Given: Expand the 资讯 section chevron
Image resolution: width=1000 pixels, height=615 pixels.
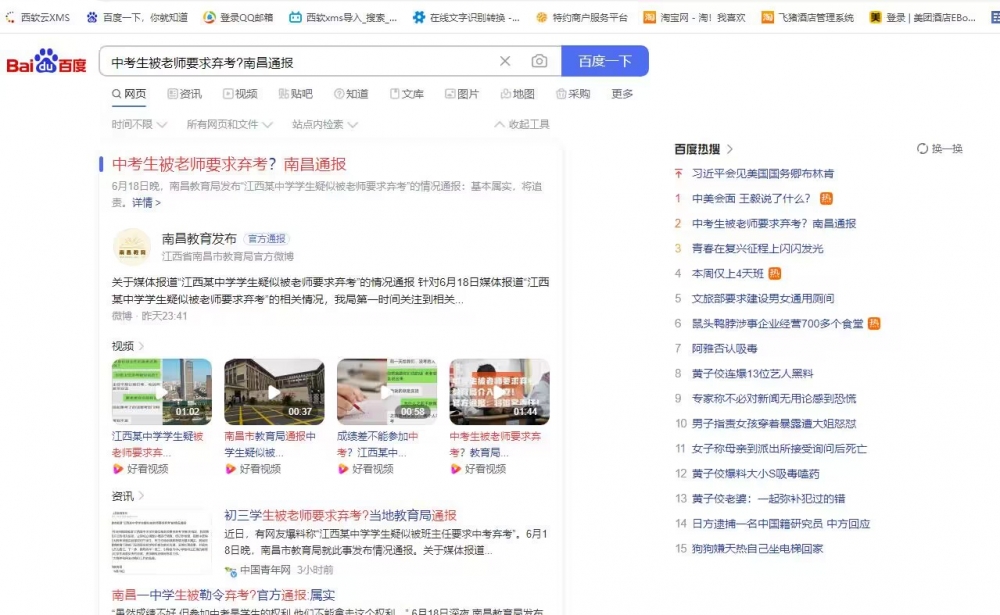Looking at the screenshot, I should pyautogui.click(x=141, y=496).
